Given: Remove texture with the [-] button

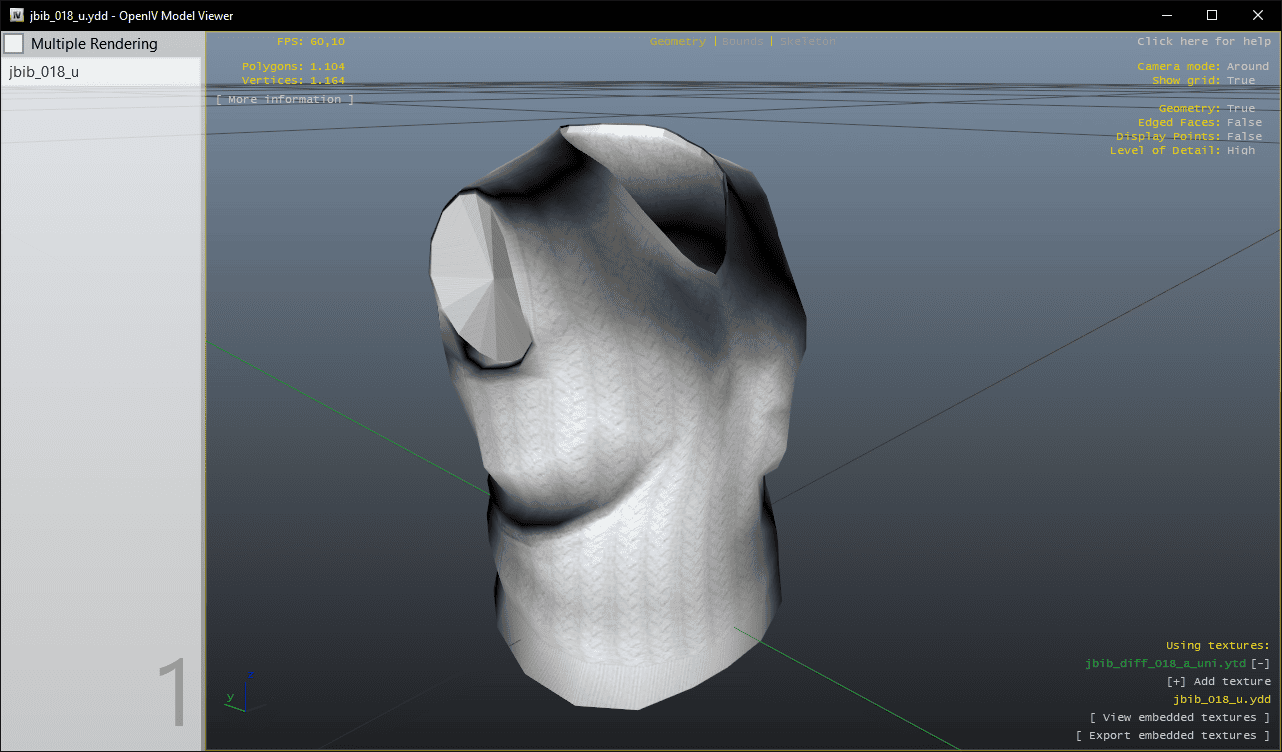Looking at the screenshot, I should [1260, 664].
